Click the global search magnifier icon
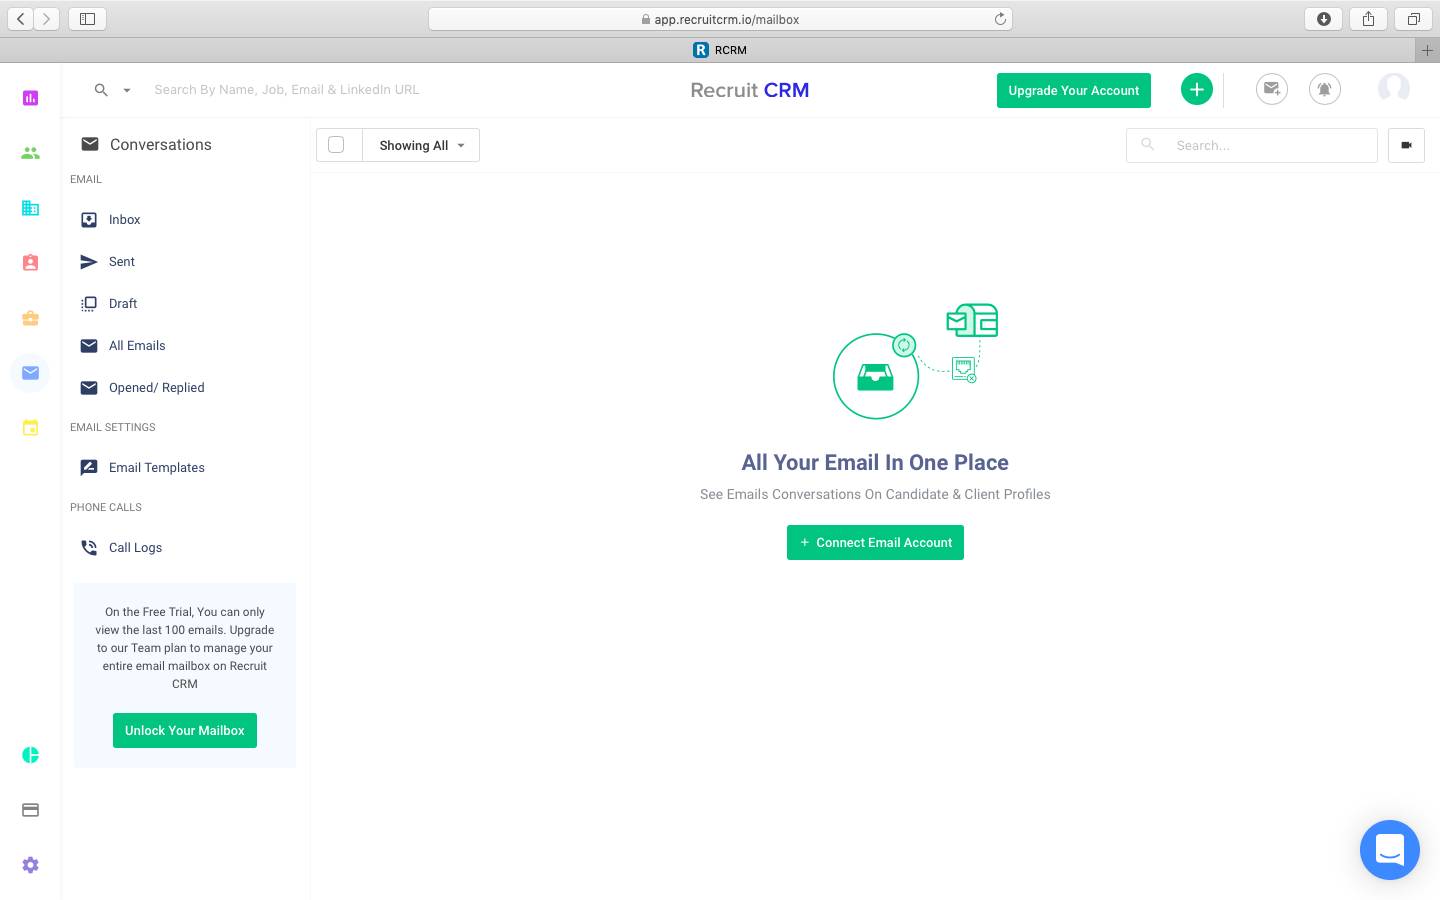1440x900 pixels. pos(101,90)
